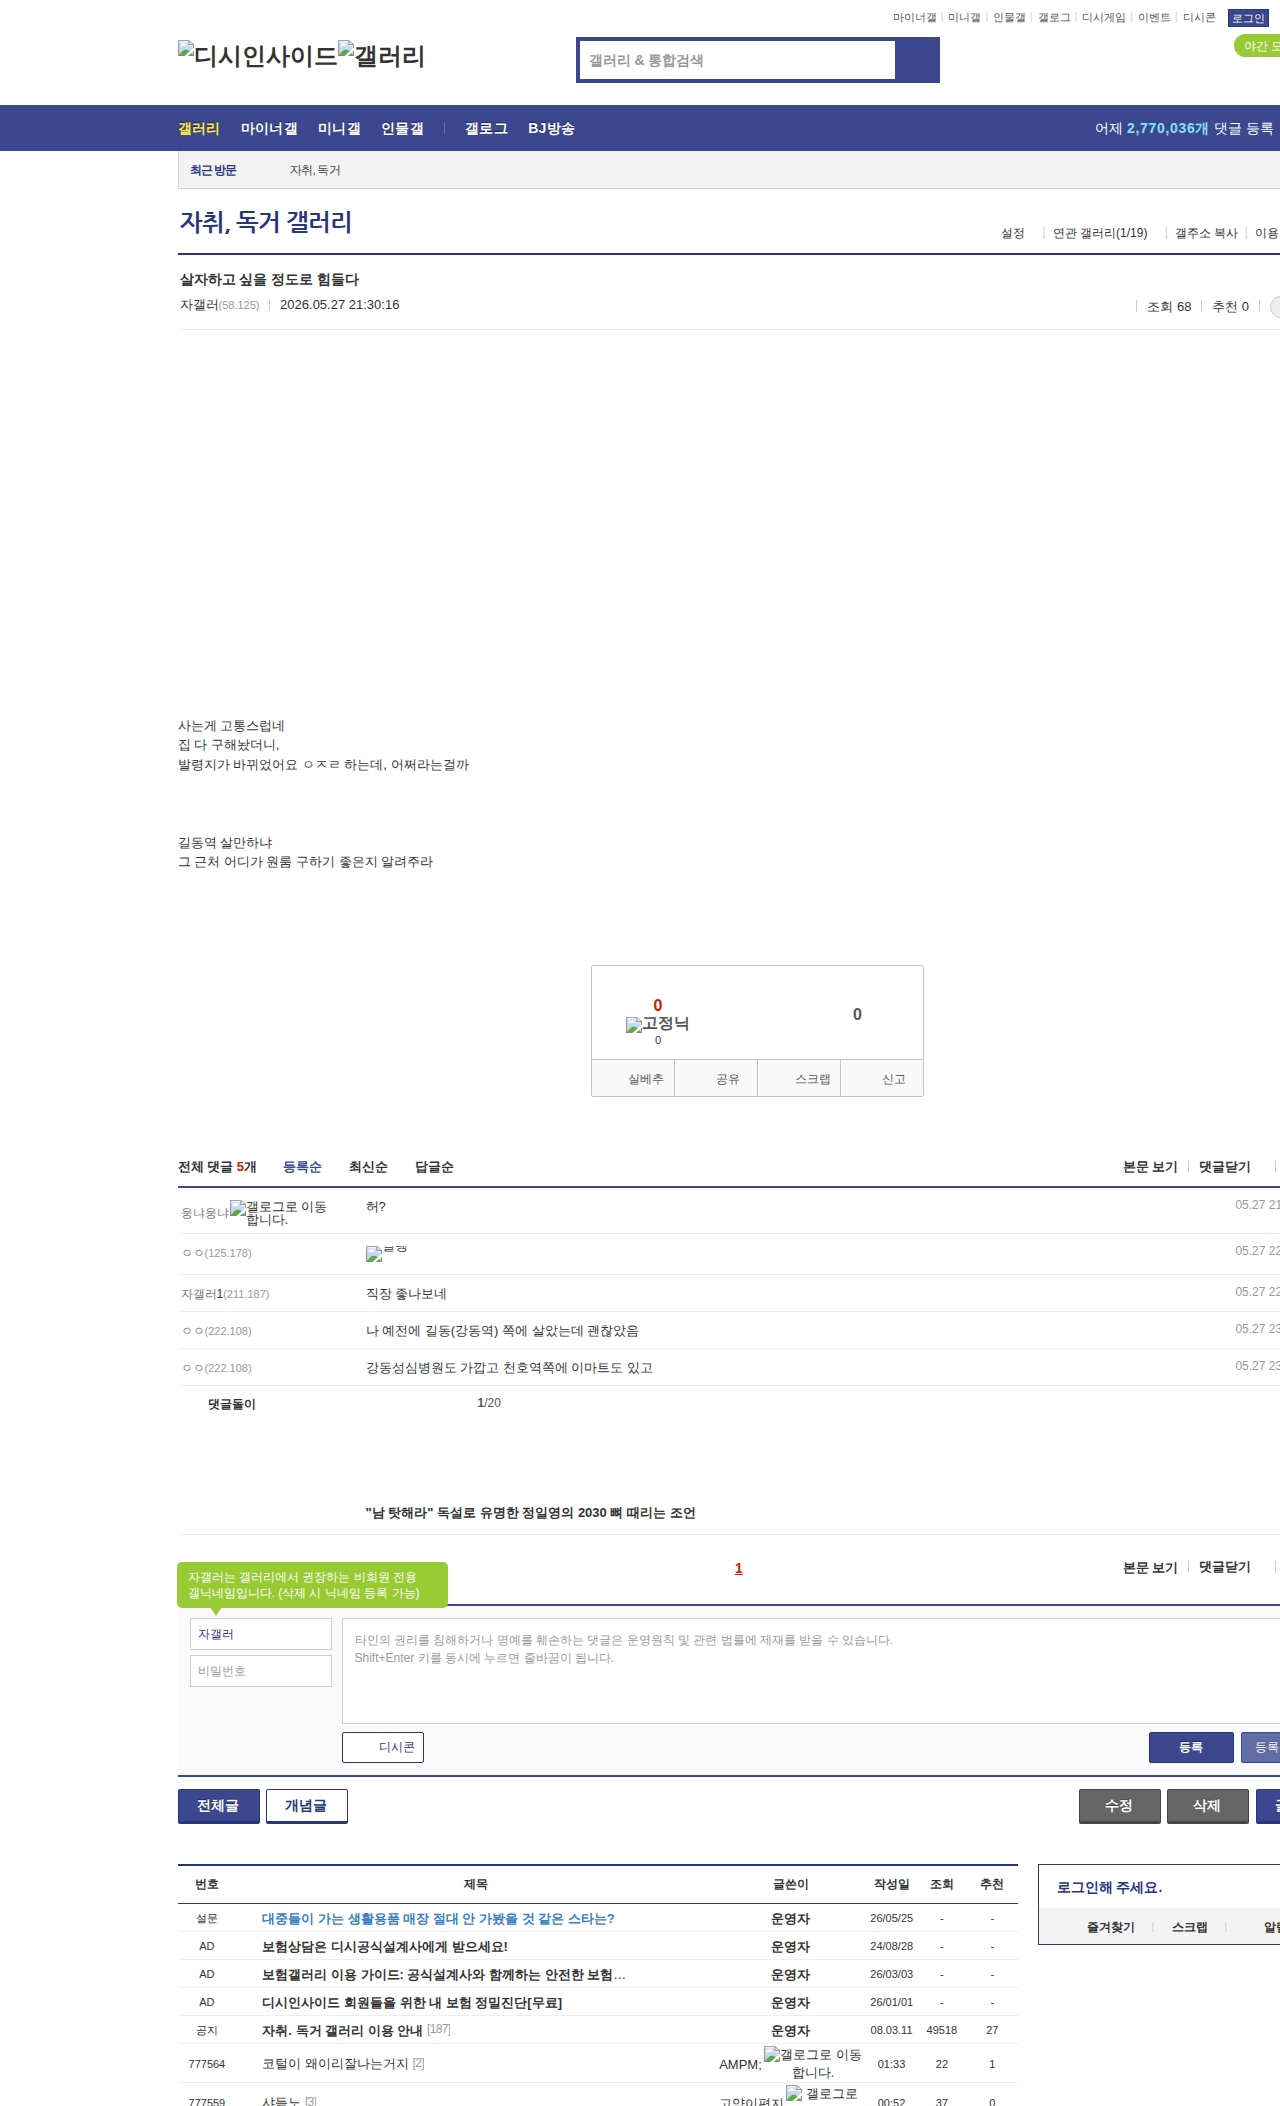The width and height of the screenshot is (1280, 2106).
Task: Sort comments by 최신순
Action: (368, 1167)
